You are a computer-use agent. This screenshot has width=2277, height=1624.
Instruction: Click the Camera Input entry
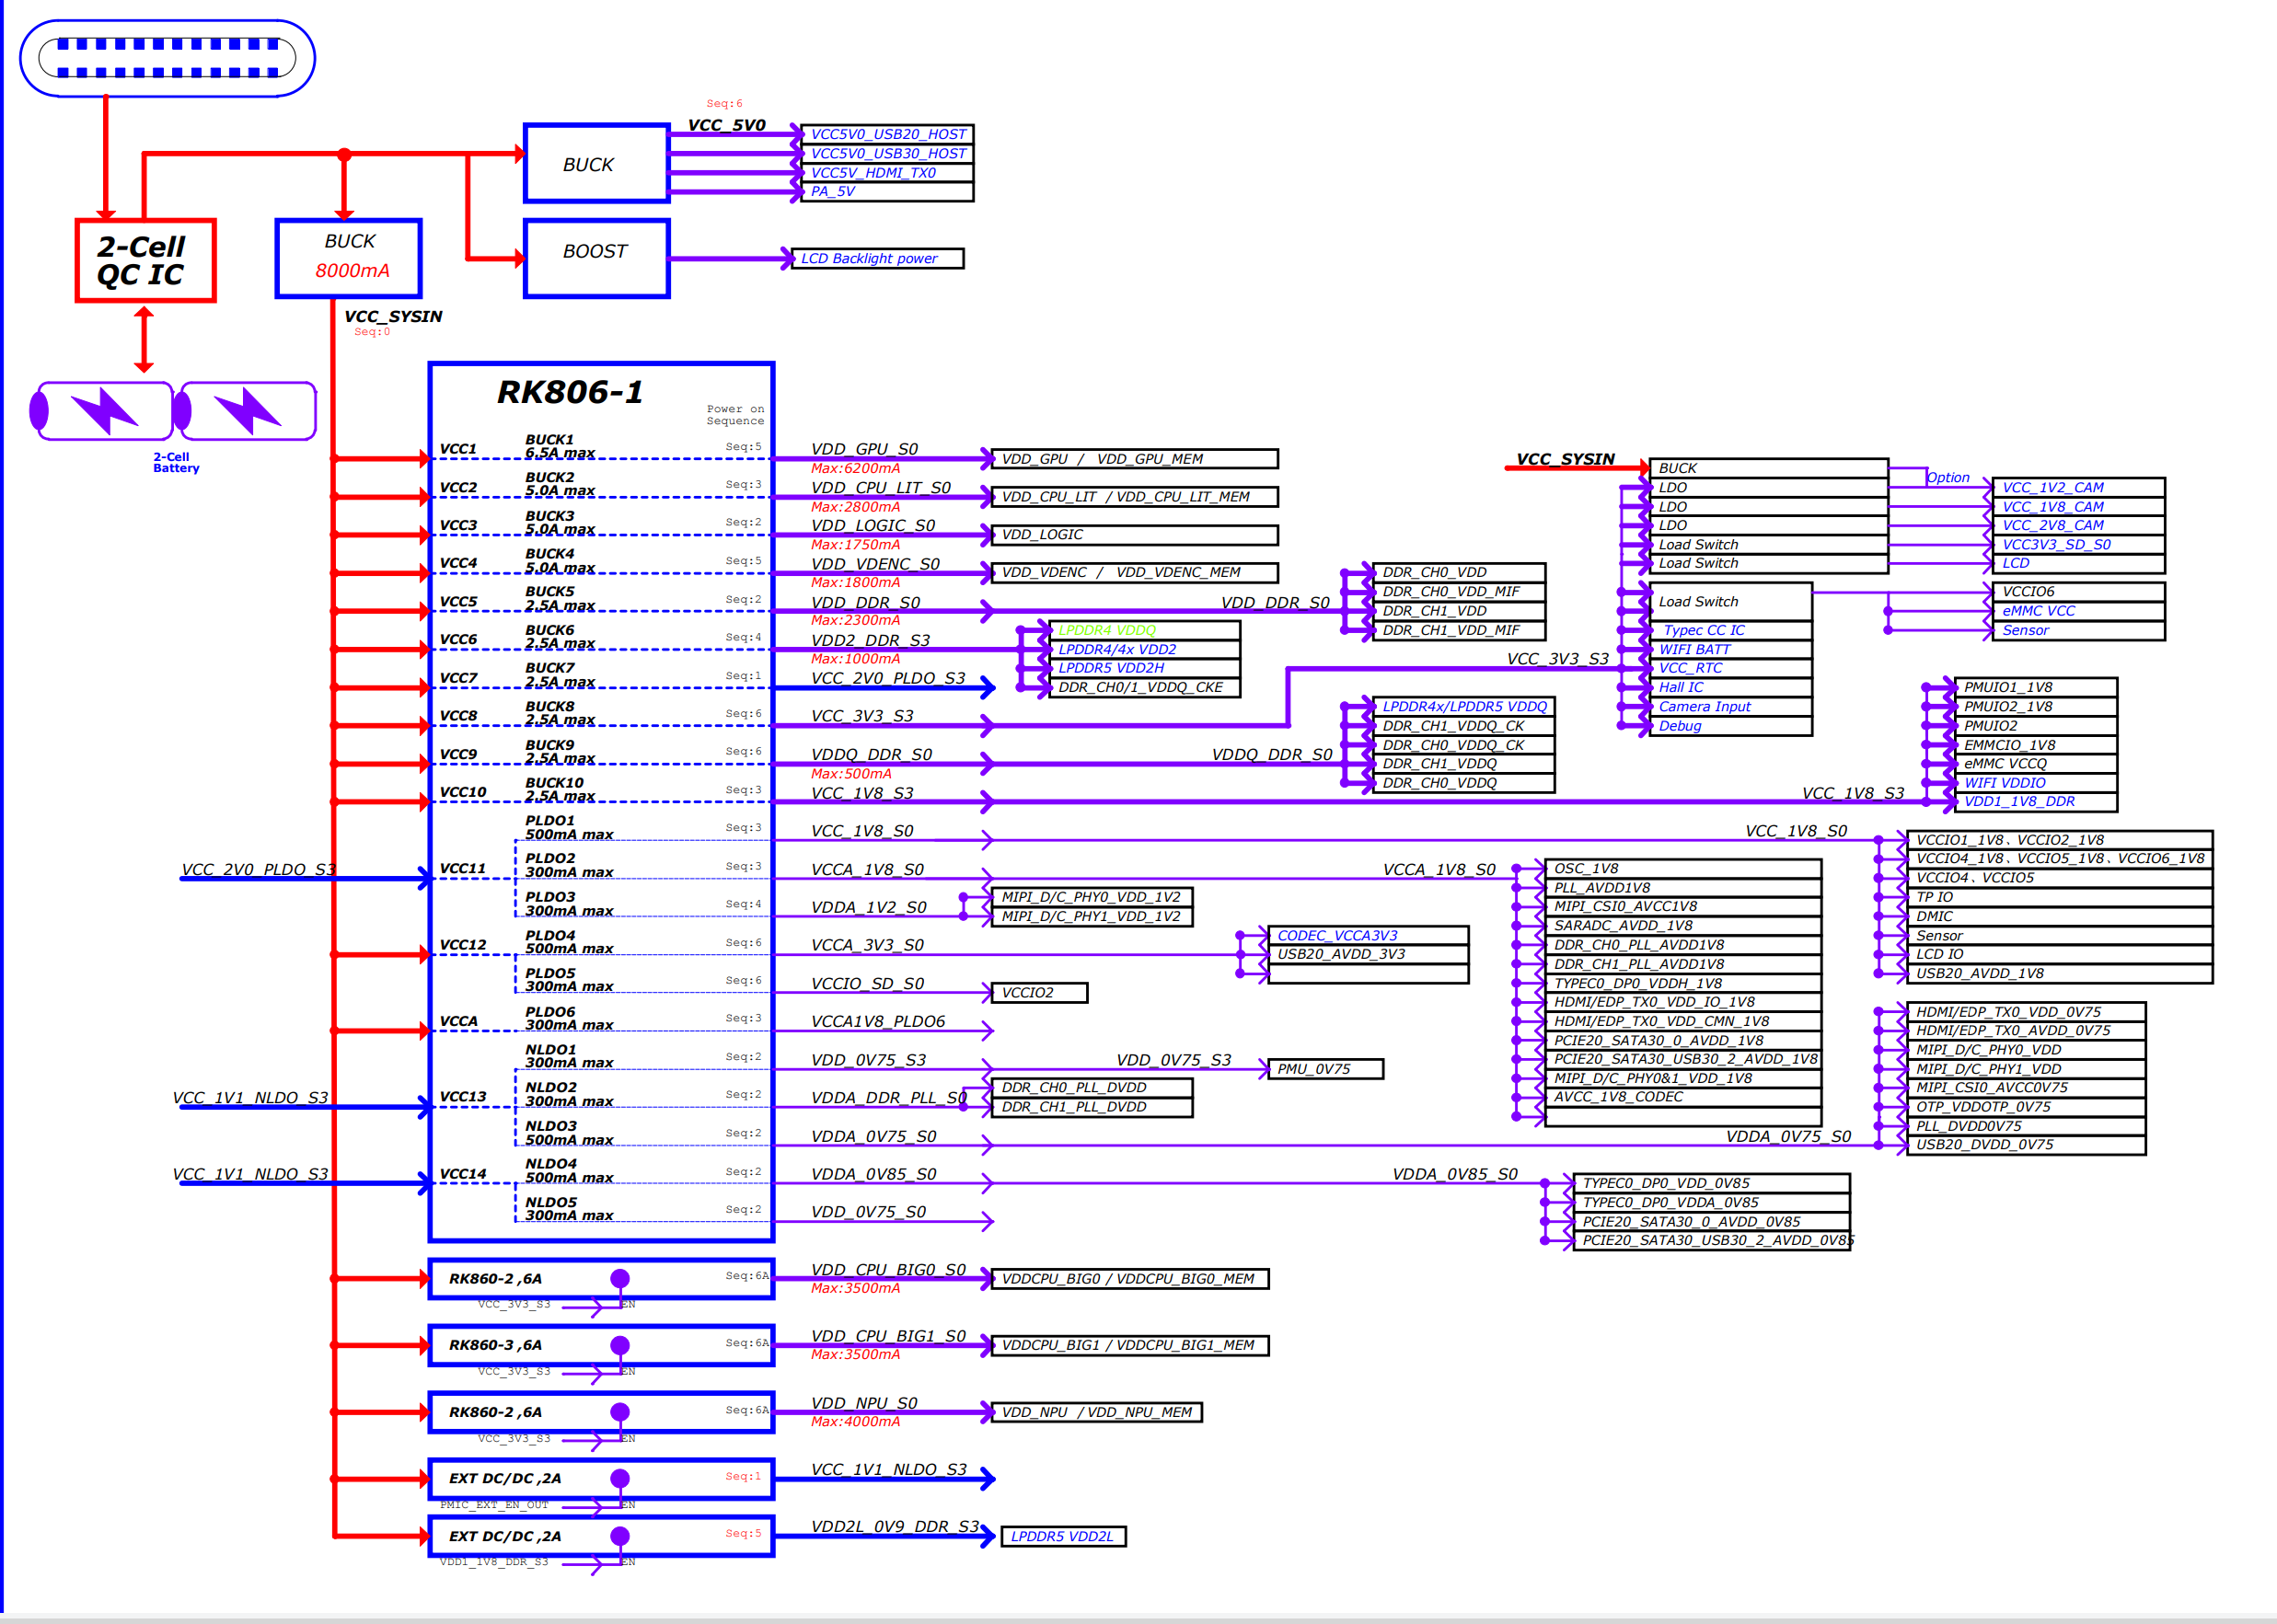tap(1731, 706)
